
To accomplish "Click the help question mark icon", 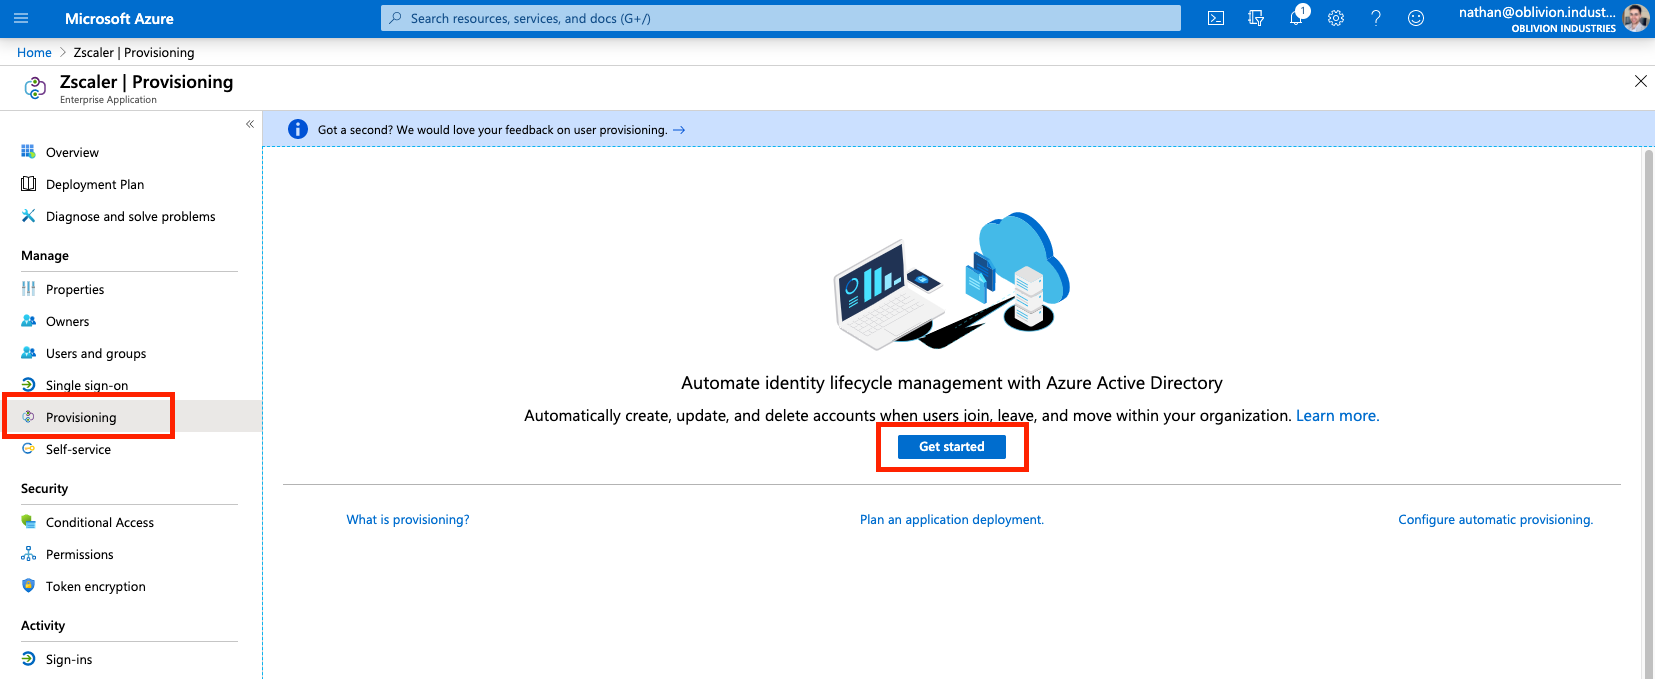I will [1376, 18].
